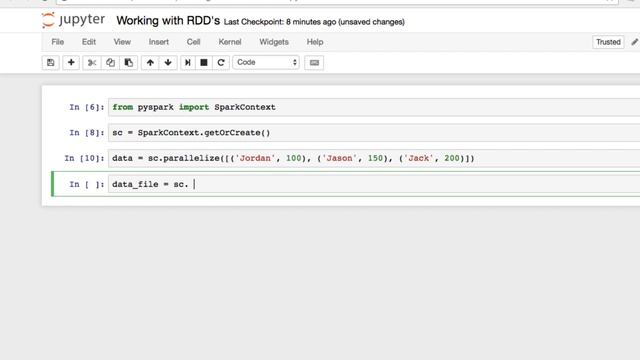Screen dimensions: 640x360
Task: Open the cell type Code dropdown
Action: (266, 62)
